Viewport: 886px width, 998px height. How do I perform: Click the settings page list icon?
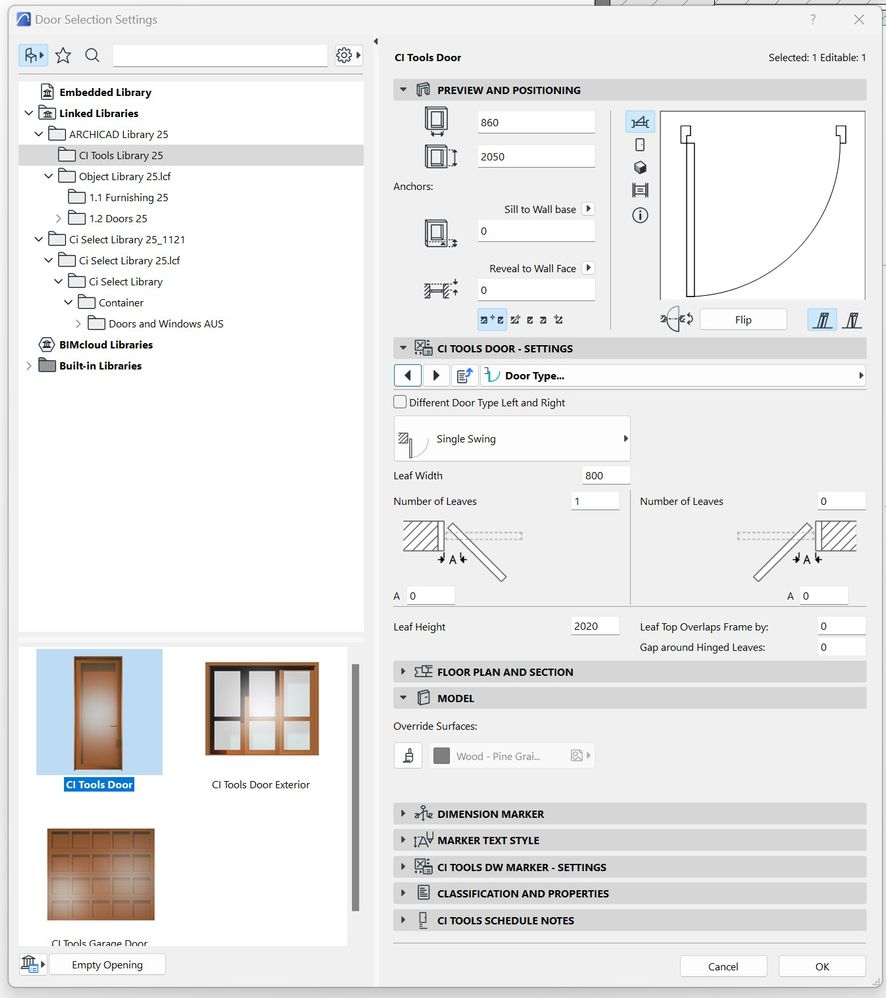465,376
